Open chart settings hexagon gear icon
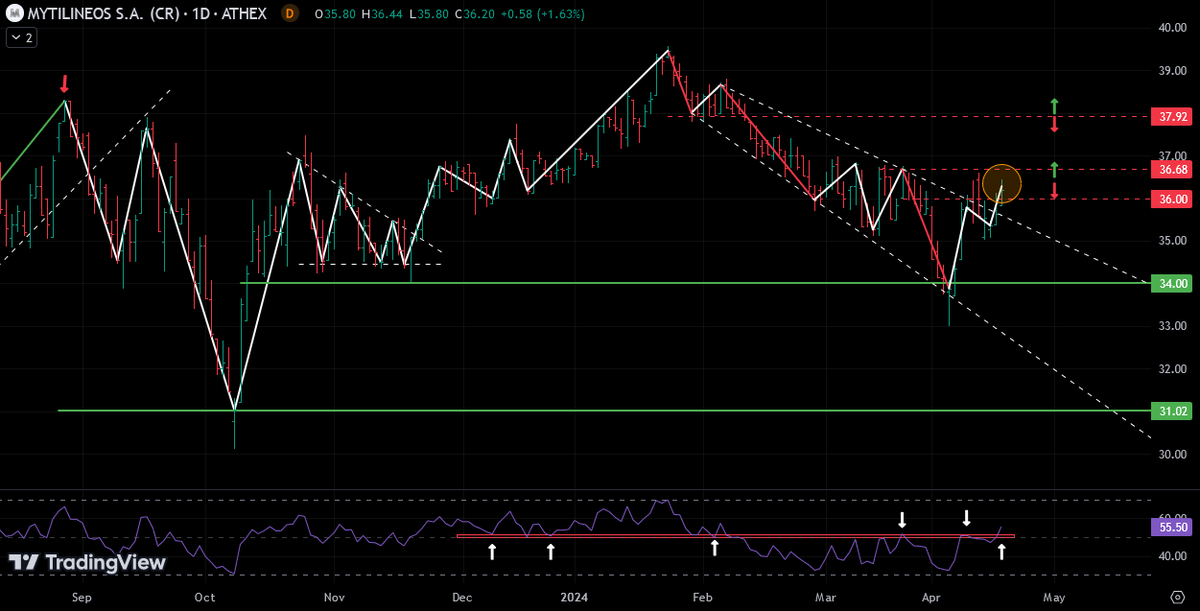This screenshot has width=1200, height=611. point(1177,597)
